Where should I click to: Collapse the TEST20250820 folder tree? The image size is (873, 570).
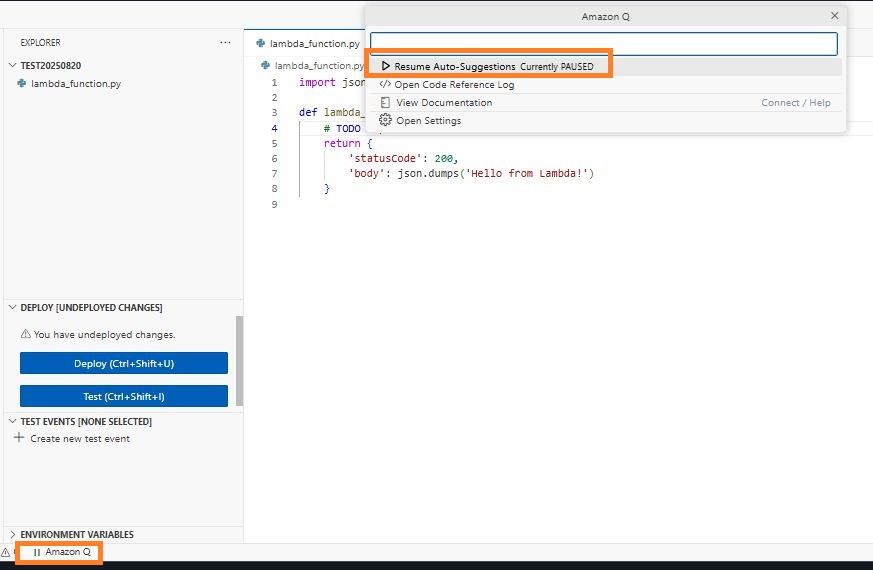(12, 65)
